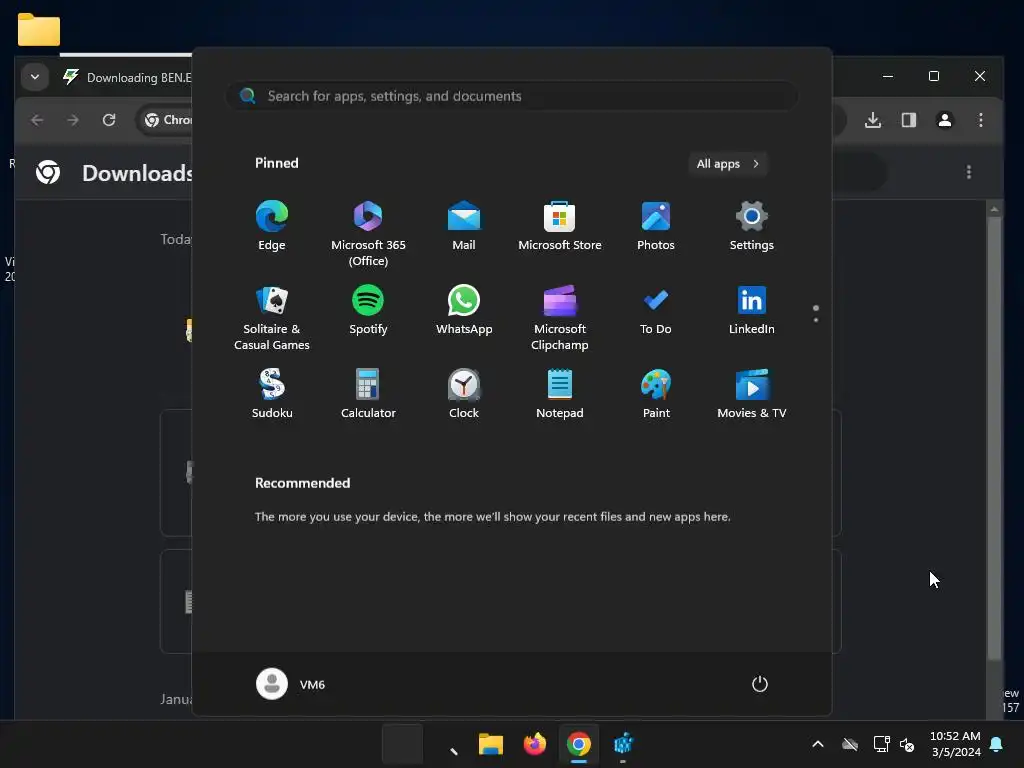
Task: Start Solitaire & Casual Games
Action: tap(272, 317)
